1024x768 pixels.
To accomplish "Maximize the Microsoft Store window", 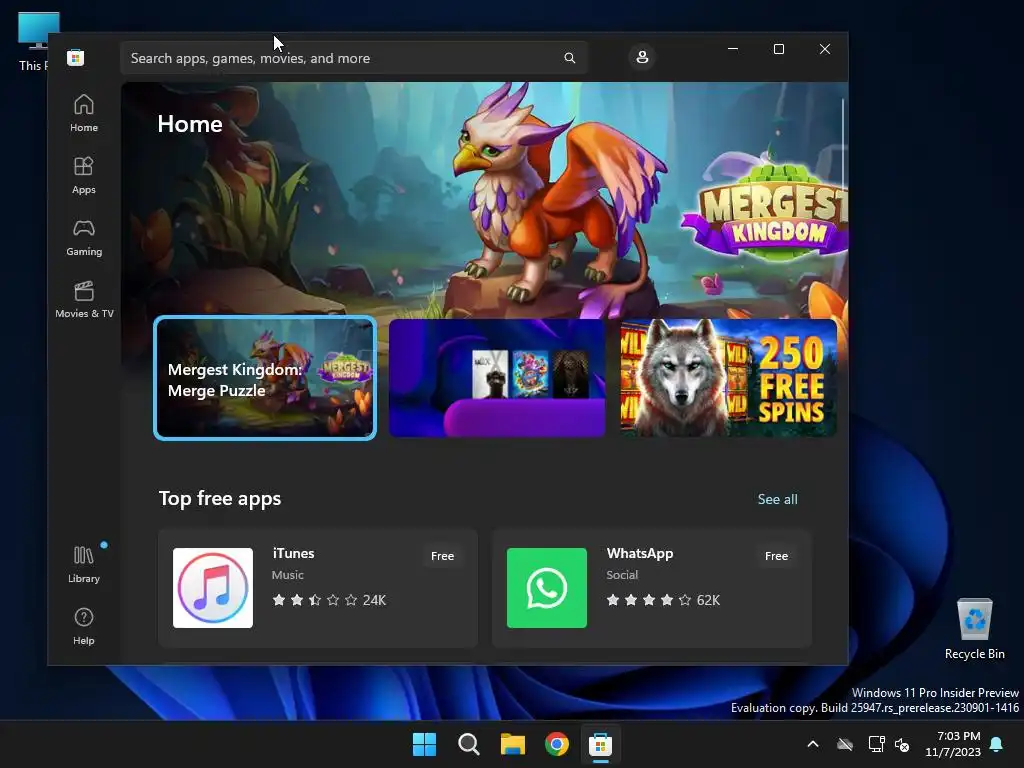I will (x=778, y=49).
